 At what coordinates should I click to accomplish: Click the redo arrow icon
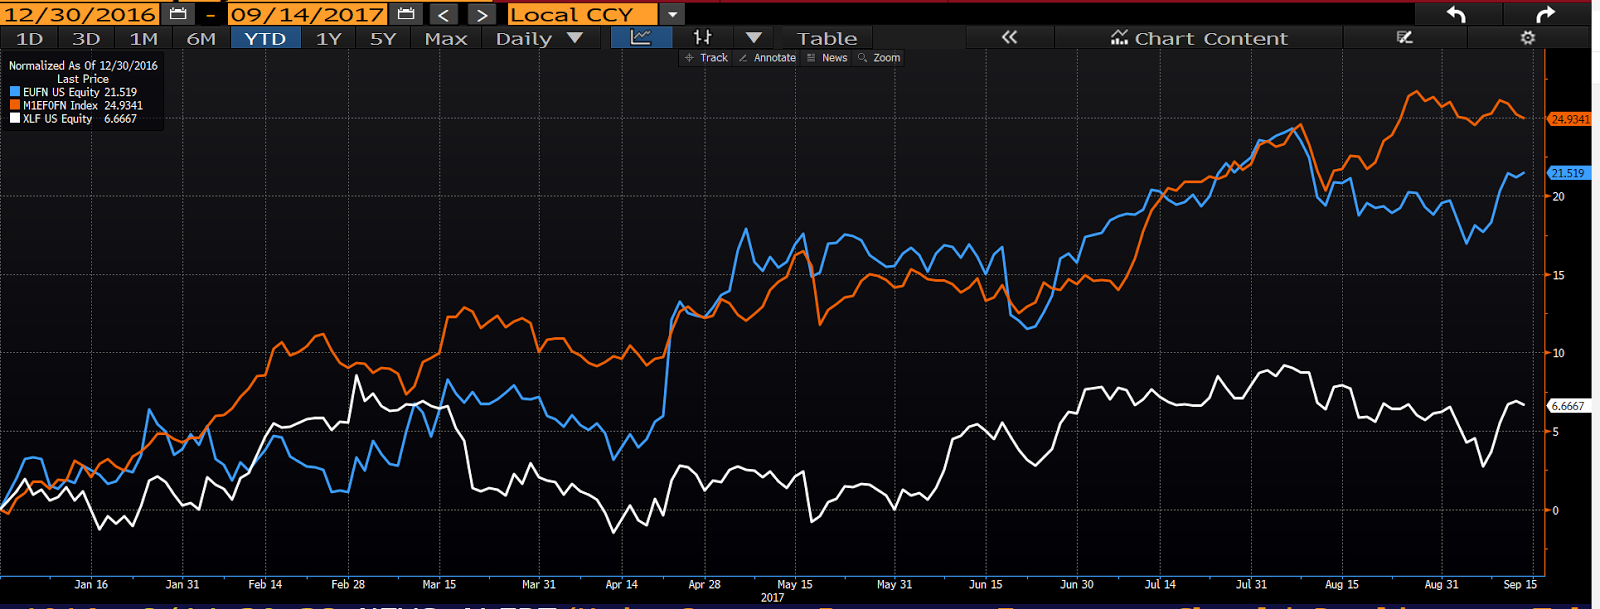coord(1546,14)
